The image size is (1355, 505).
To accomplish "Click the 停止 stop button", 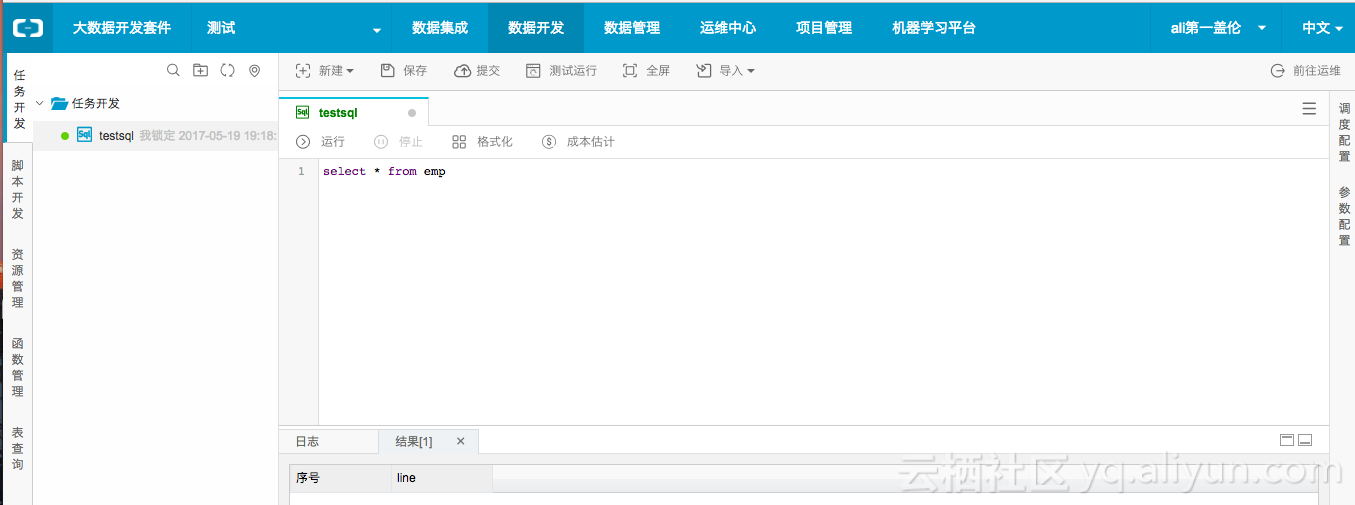I will point(398,142).
